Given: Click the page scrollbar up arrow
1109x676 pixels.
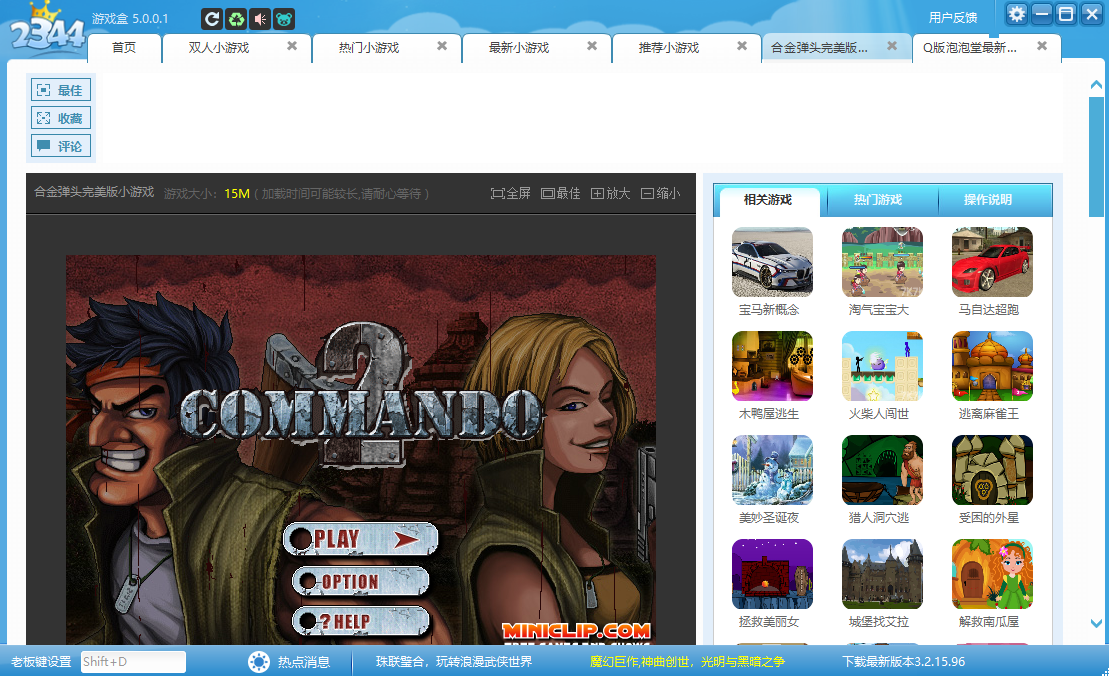Looking at the screenshot, I should (x=1096, y=85).
